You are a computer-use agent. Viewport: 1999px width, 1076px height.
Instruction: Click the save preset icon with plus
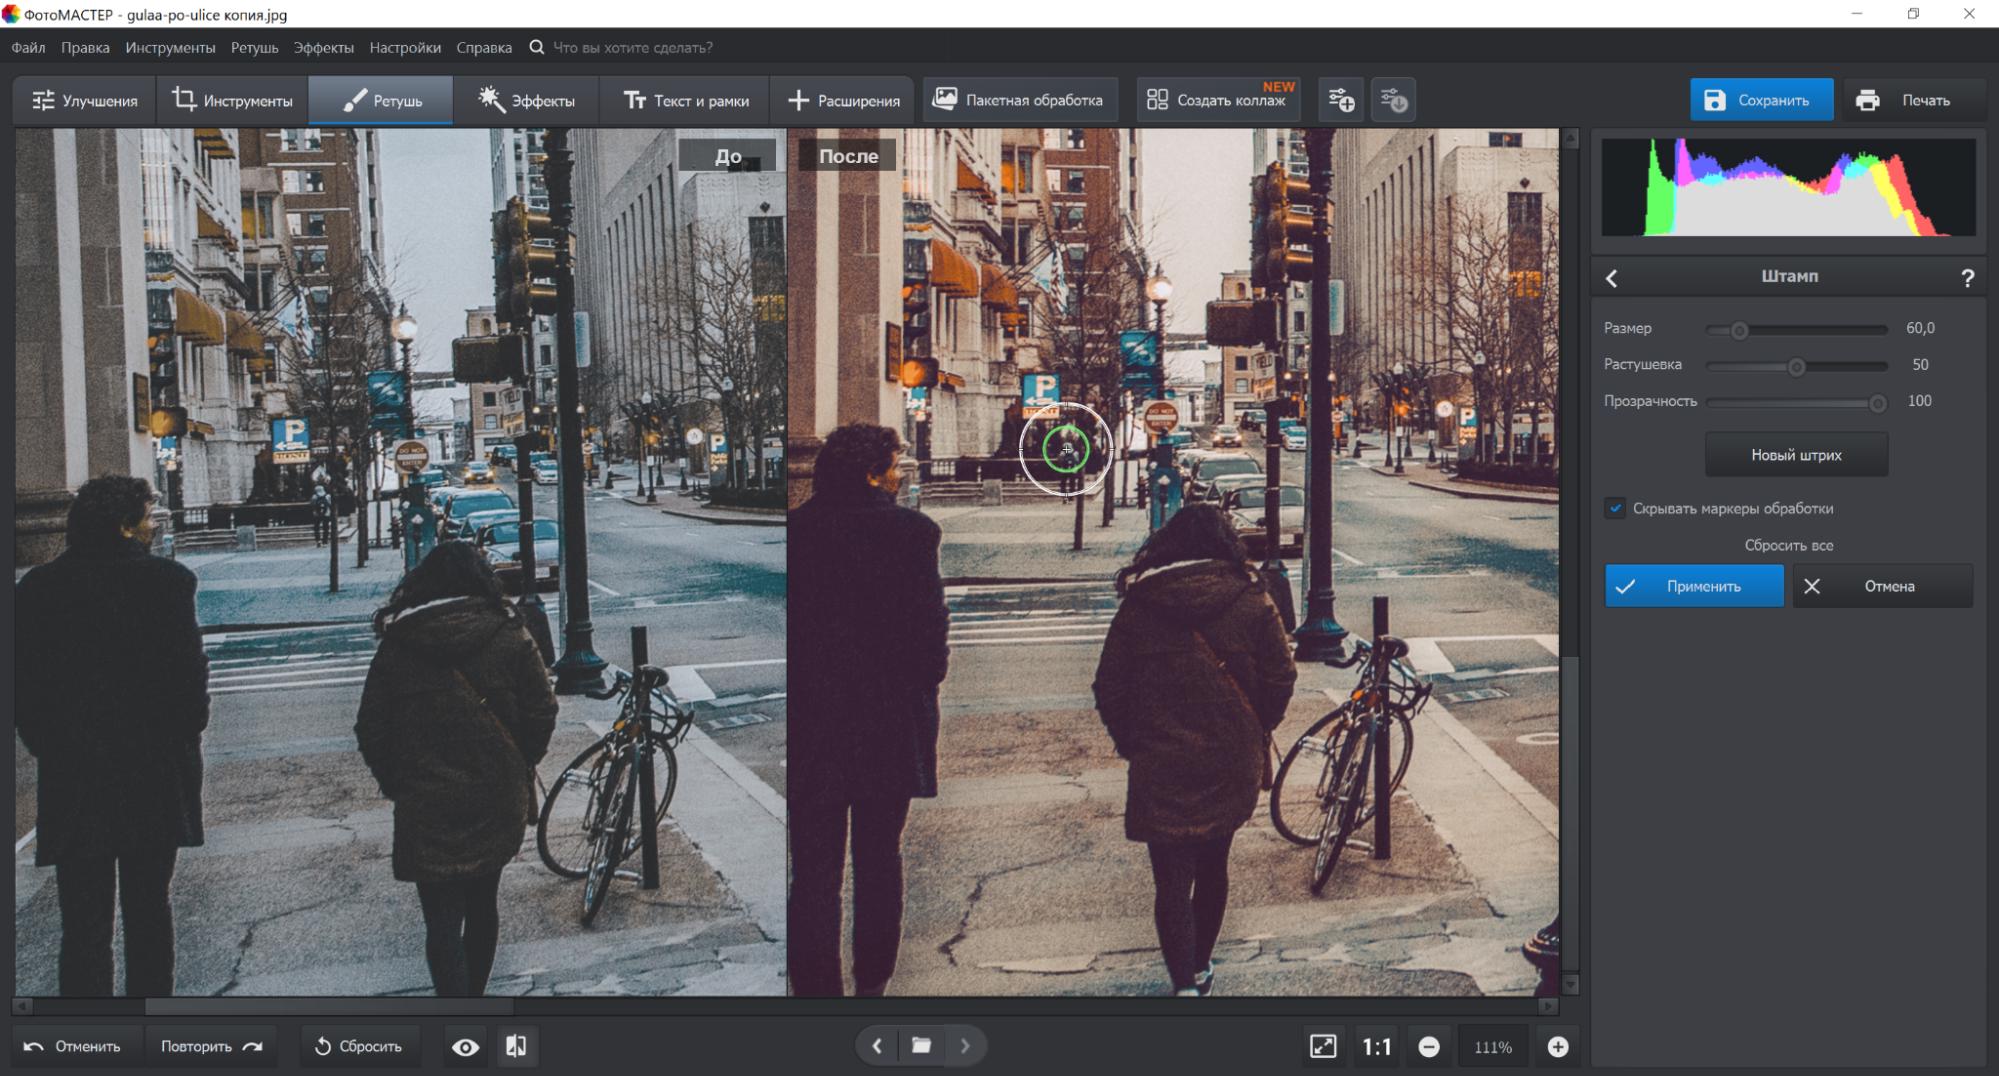(x=1341, y=100)
